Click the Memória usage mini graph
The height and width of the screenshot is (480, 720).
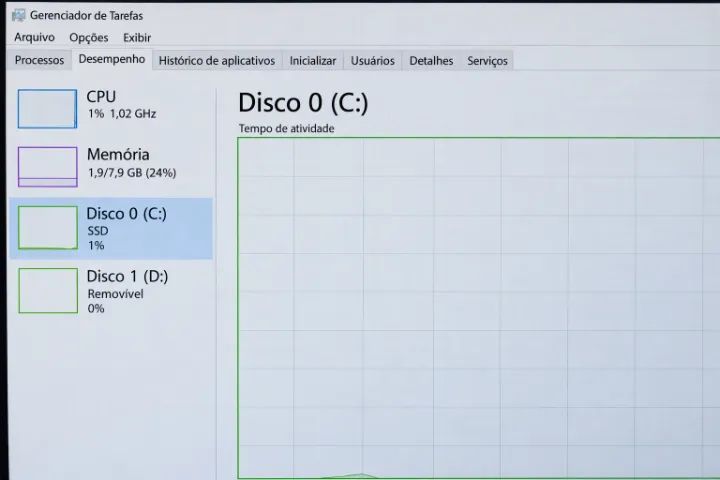coord(47,167)
